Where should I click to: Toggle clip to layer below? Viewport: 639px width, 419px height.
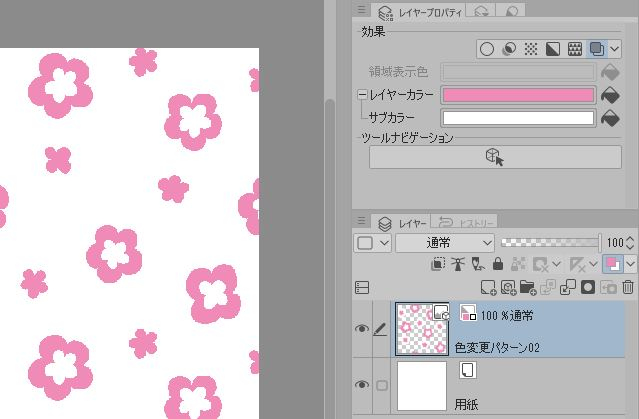point(438,264)
